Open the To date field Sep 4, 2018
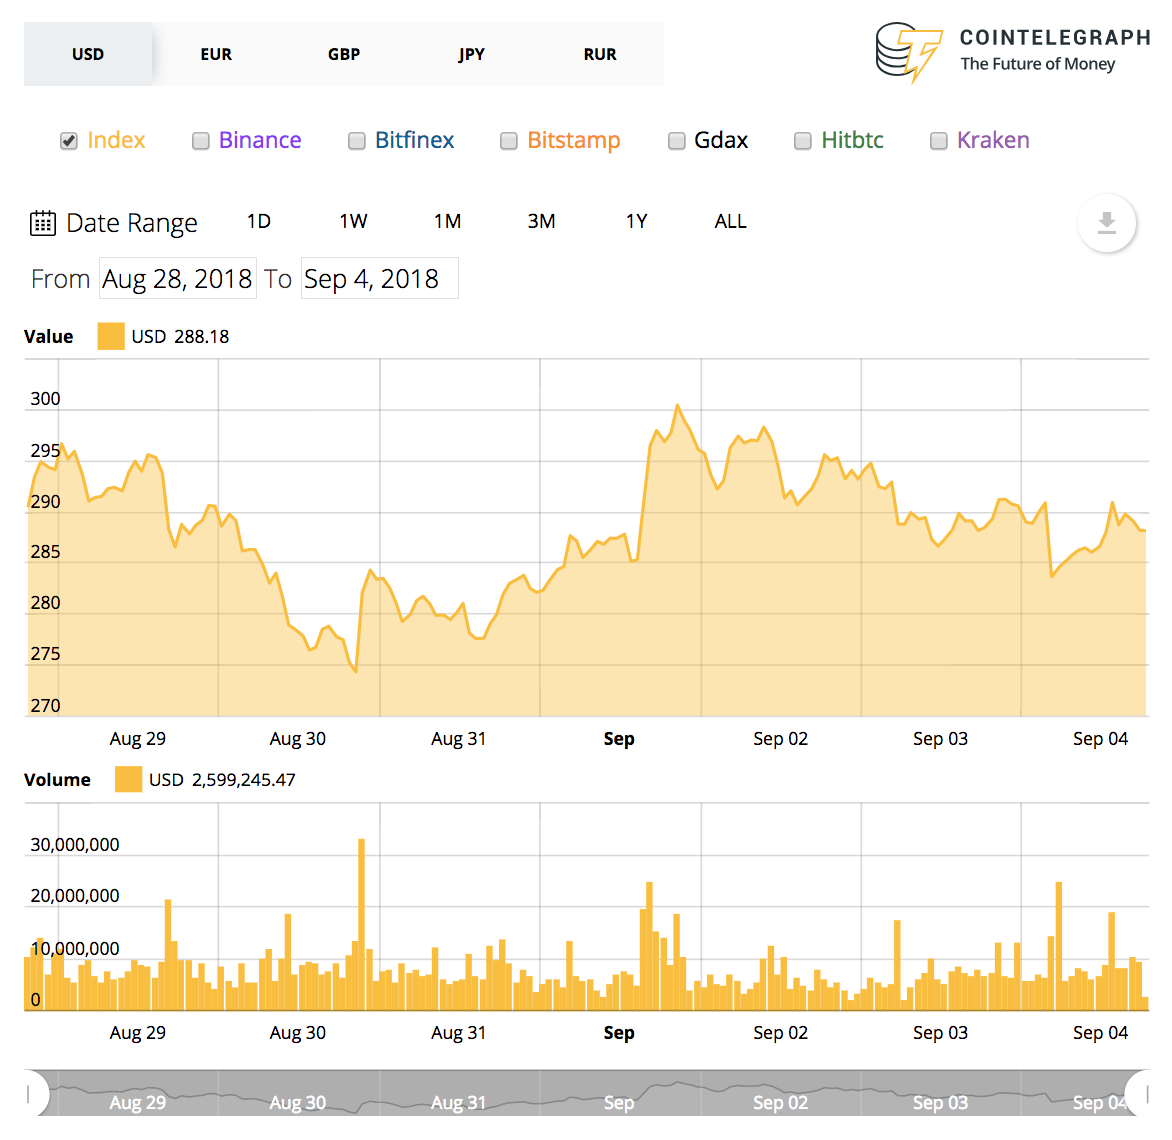Screen dimensions: 1172x1140 (x=380, y=278)
